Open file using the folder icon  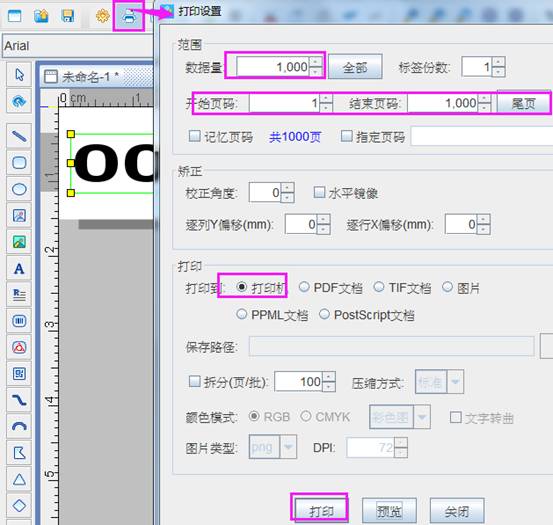pos(41,16)
